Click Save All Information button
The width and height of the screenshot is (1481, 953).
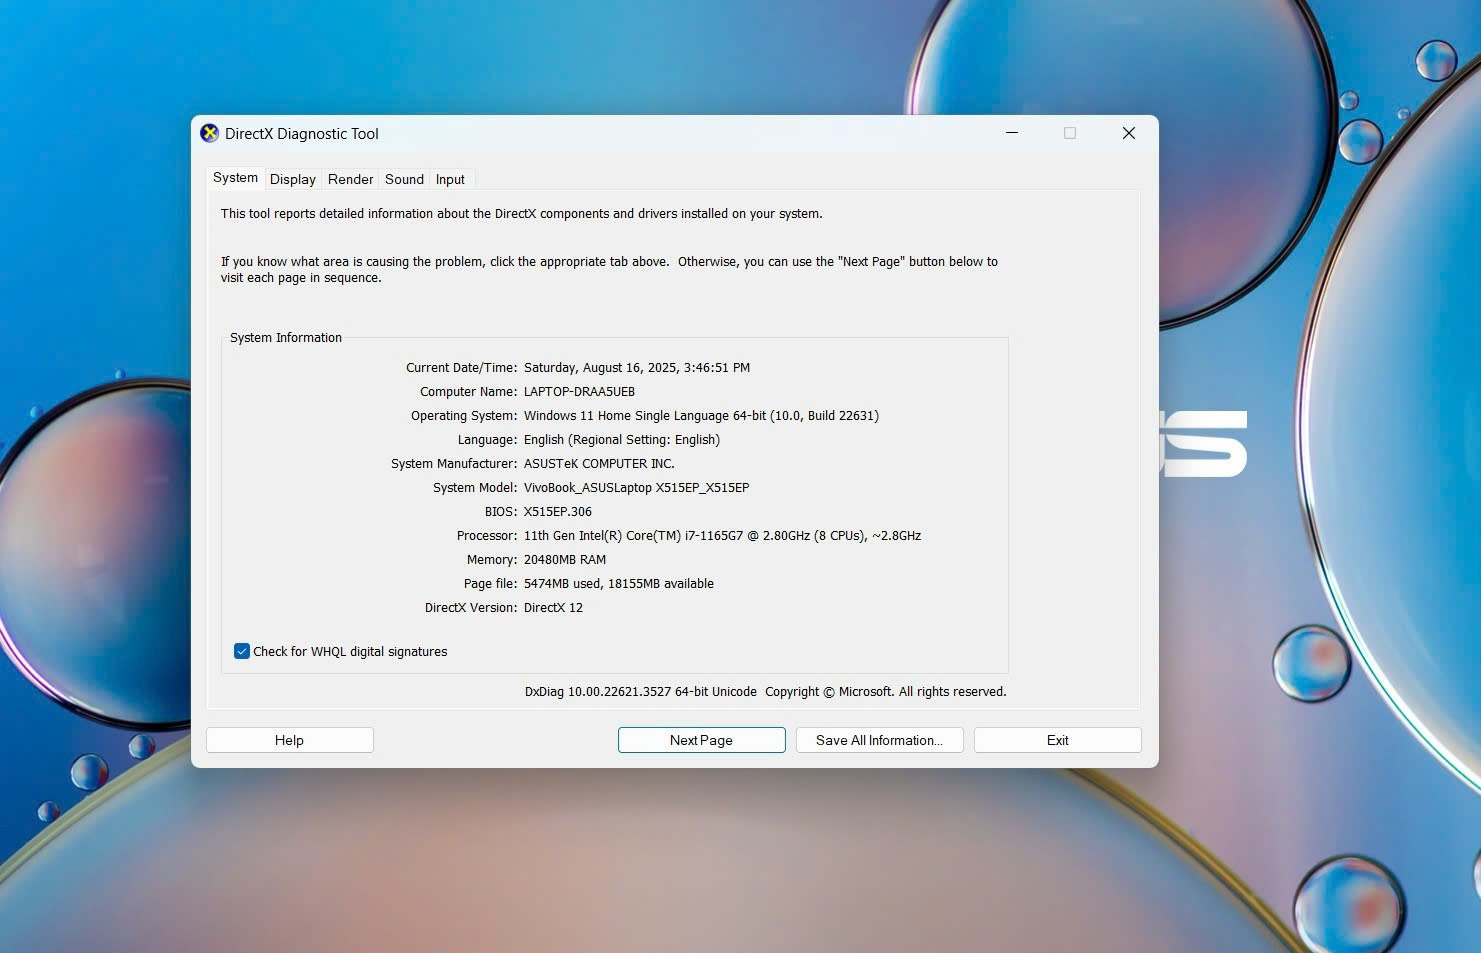[879, 740]
